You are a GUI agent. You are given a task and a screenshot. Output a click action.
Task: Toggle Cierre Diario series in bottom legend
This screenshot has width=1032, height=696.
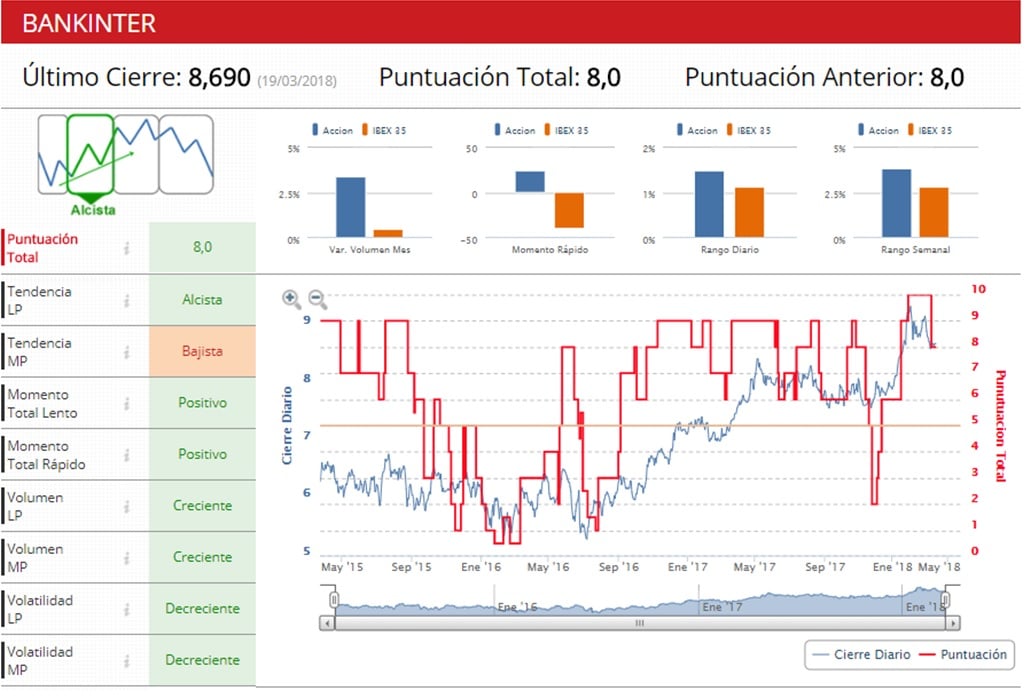pyautogui.click(x=862, y=655)
